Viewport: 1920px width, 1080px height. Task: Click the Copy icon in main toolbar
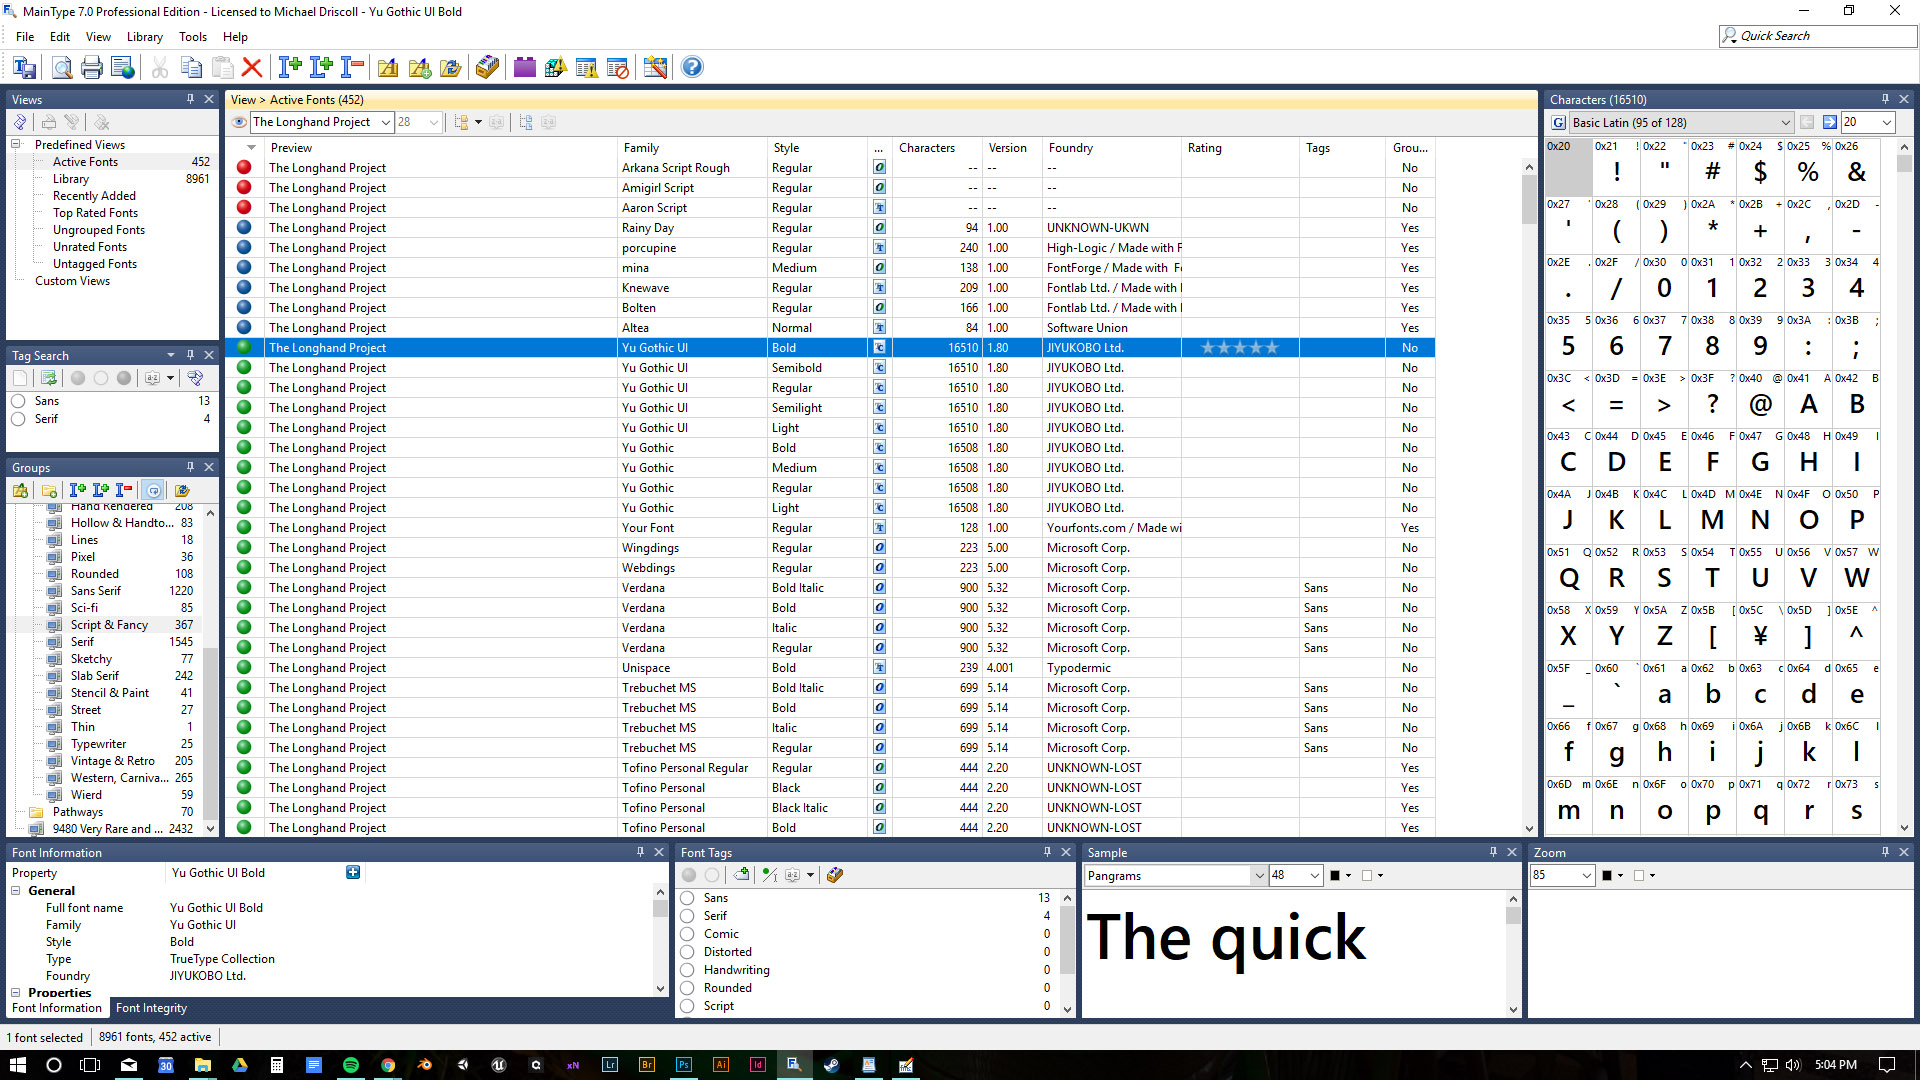(191, 67)
